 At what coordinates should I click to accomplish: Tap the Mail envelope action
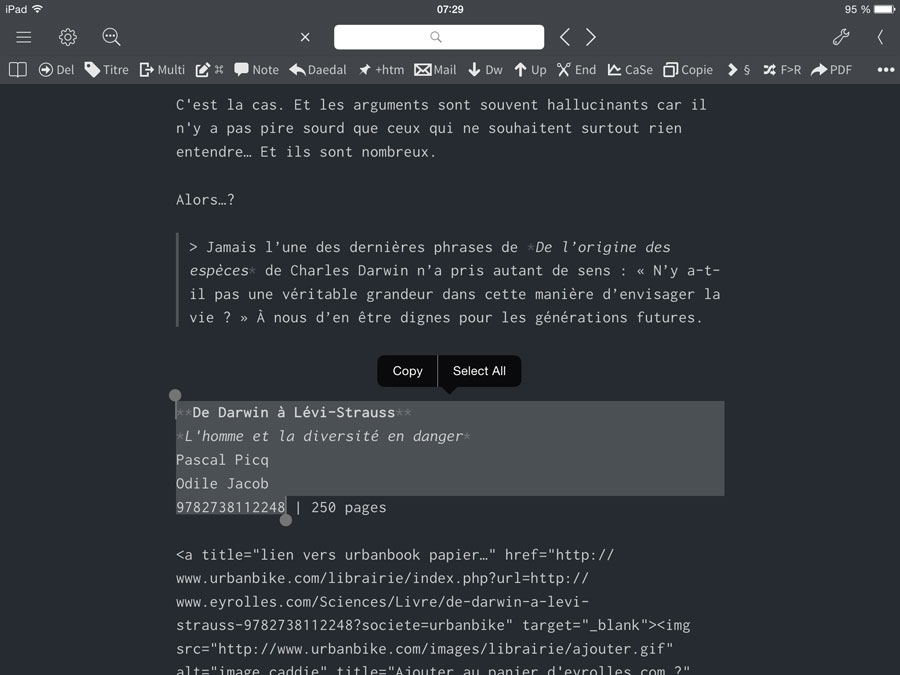coord(435,70)
